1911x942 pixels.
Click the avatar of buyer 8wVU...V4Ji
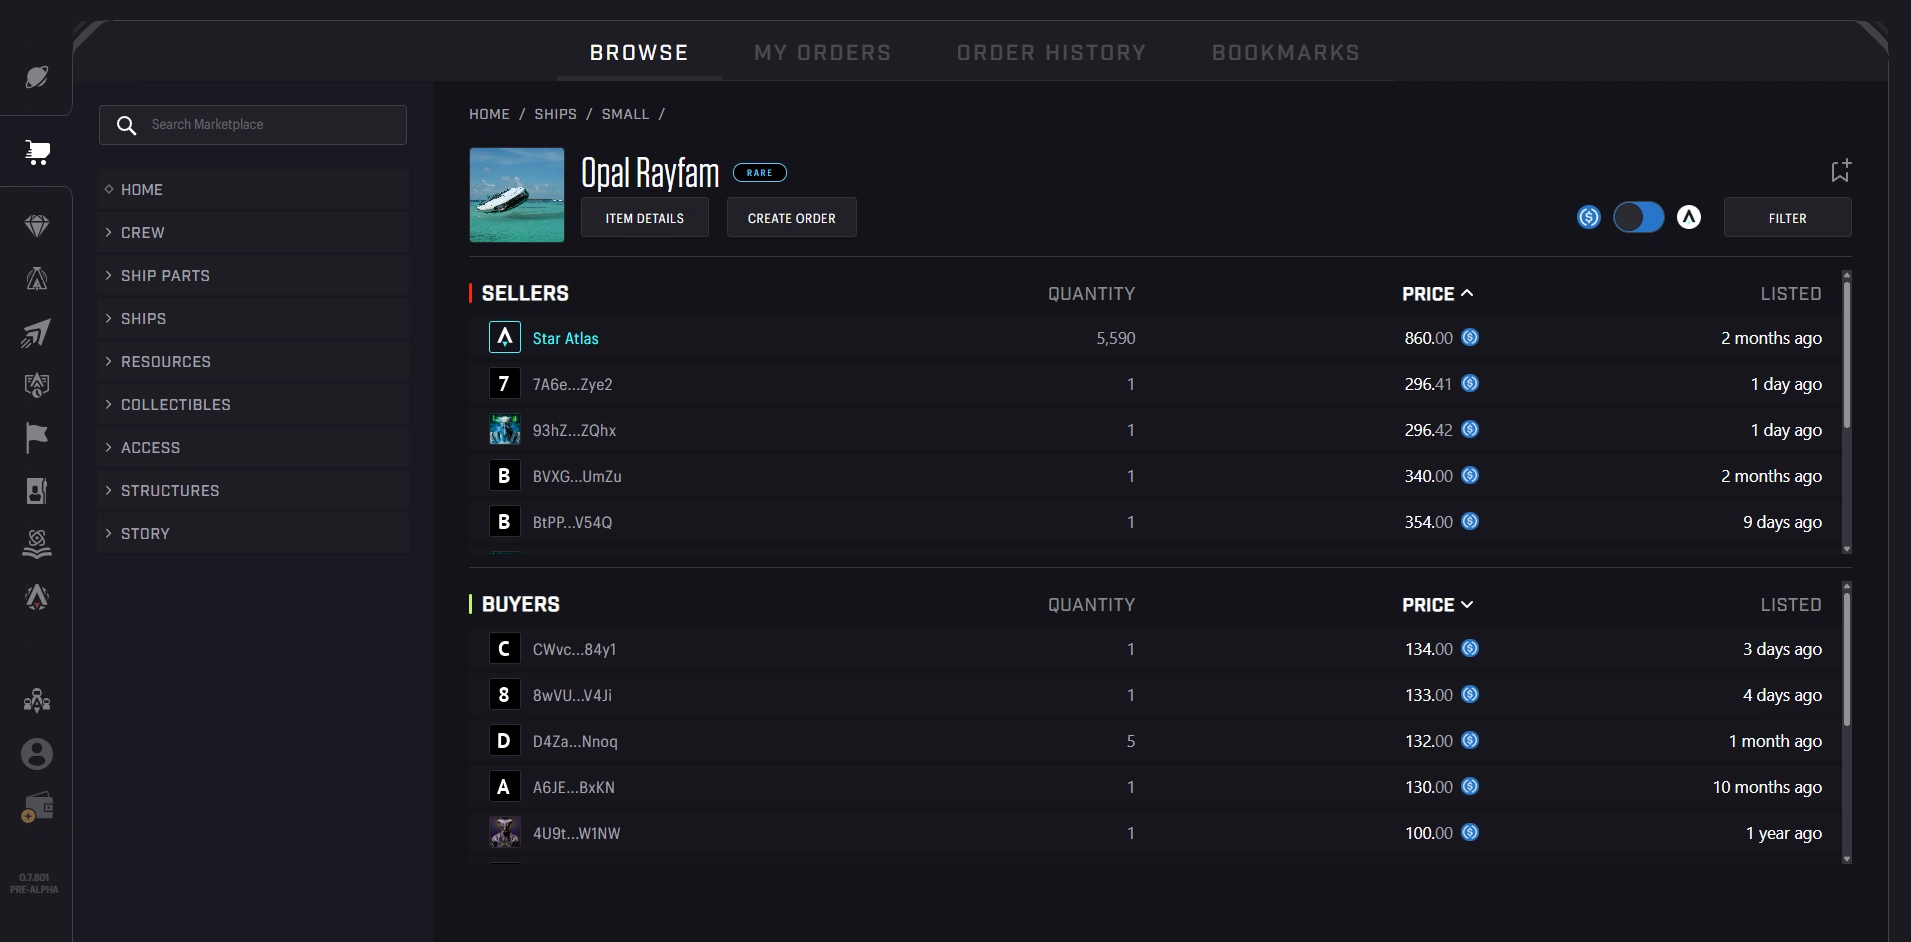pyautogui.click(x=504, y=695)
